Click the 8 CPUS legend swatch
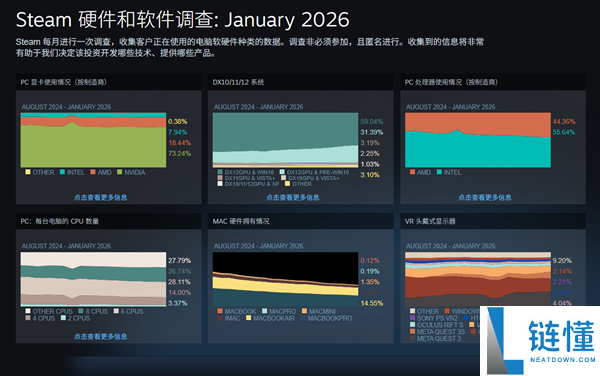 click(81, 311)
